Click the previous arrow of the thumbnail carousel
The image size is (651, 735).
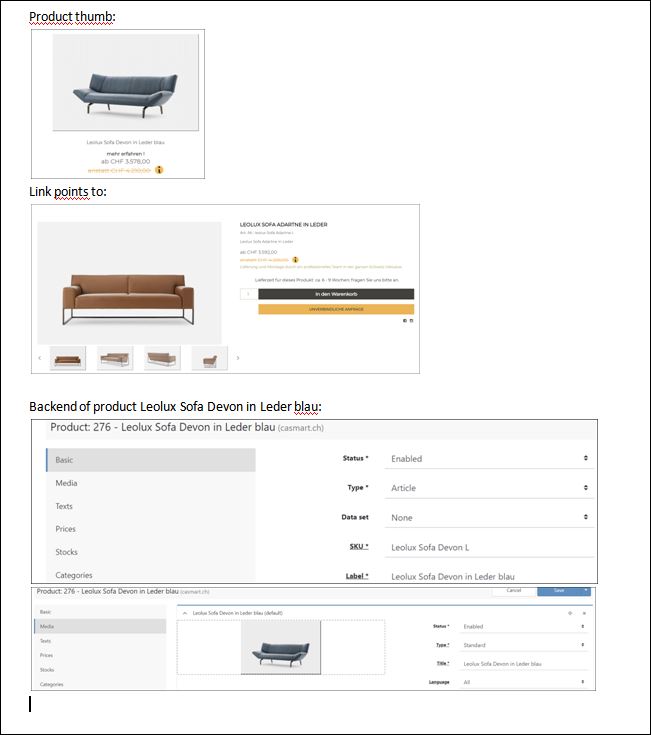coord(39,358)
